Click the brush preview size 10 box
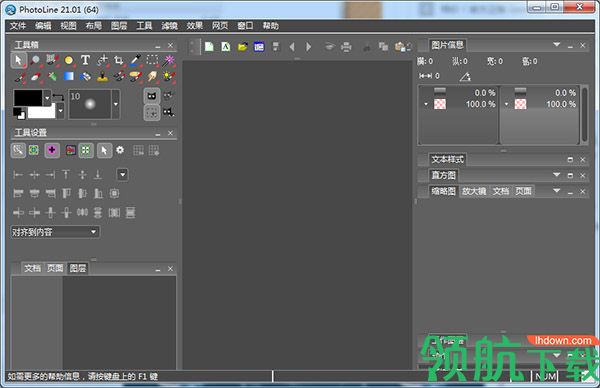 tap(90, 104)
